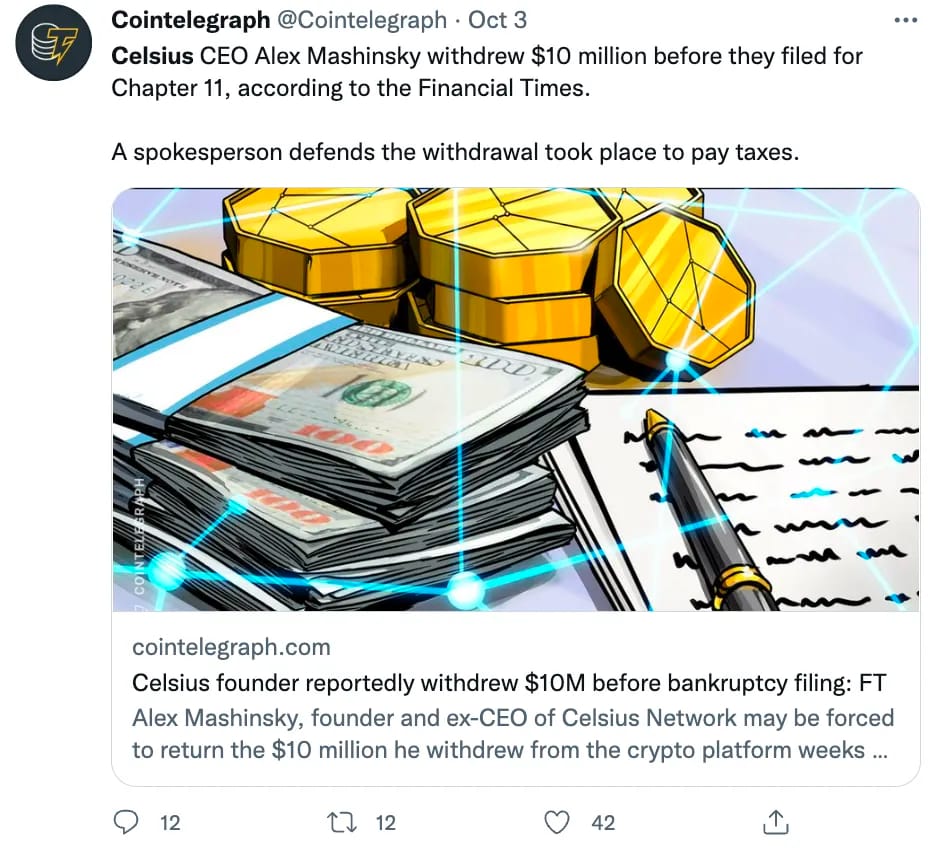Click the Alex Mashinsky article description
This screenshot has width=946, height=852.
point(513,734)
